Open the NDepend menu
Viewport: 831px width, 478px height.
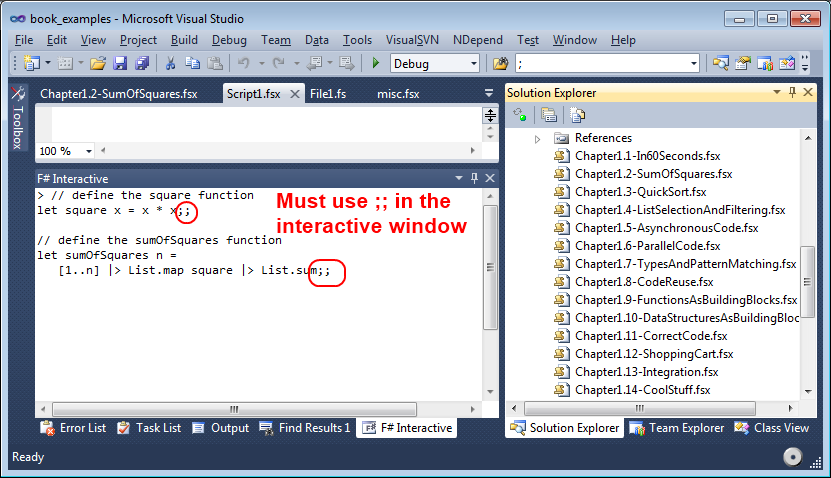point(478,40)
